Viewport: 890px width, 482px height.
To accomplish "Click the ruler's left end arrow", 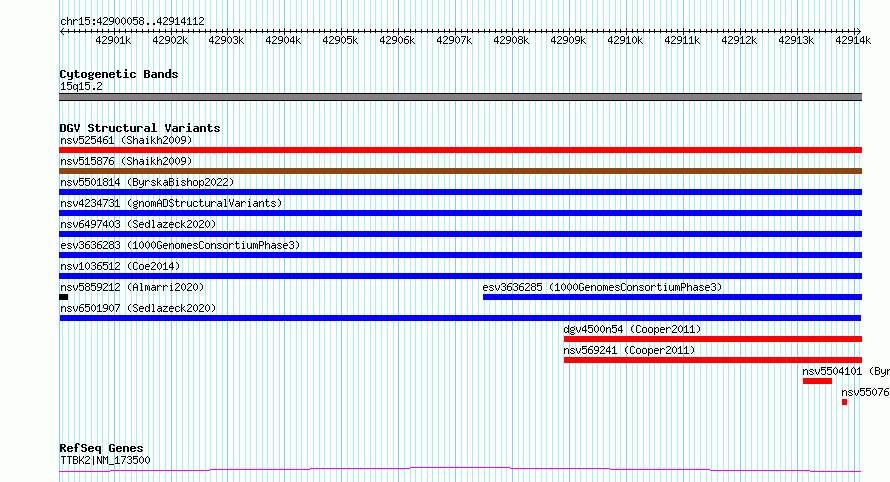I will click(62, 31).
